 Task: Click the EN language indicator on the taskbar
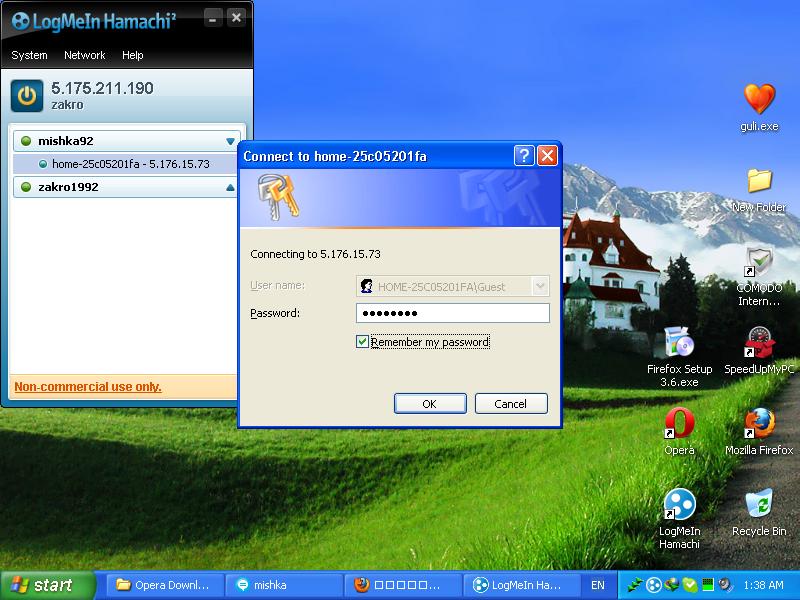coord(597,585)
